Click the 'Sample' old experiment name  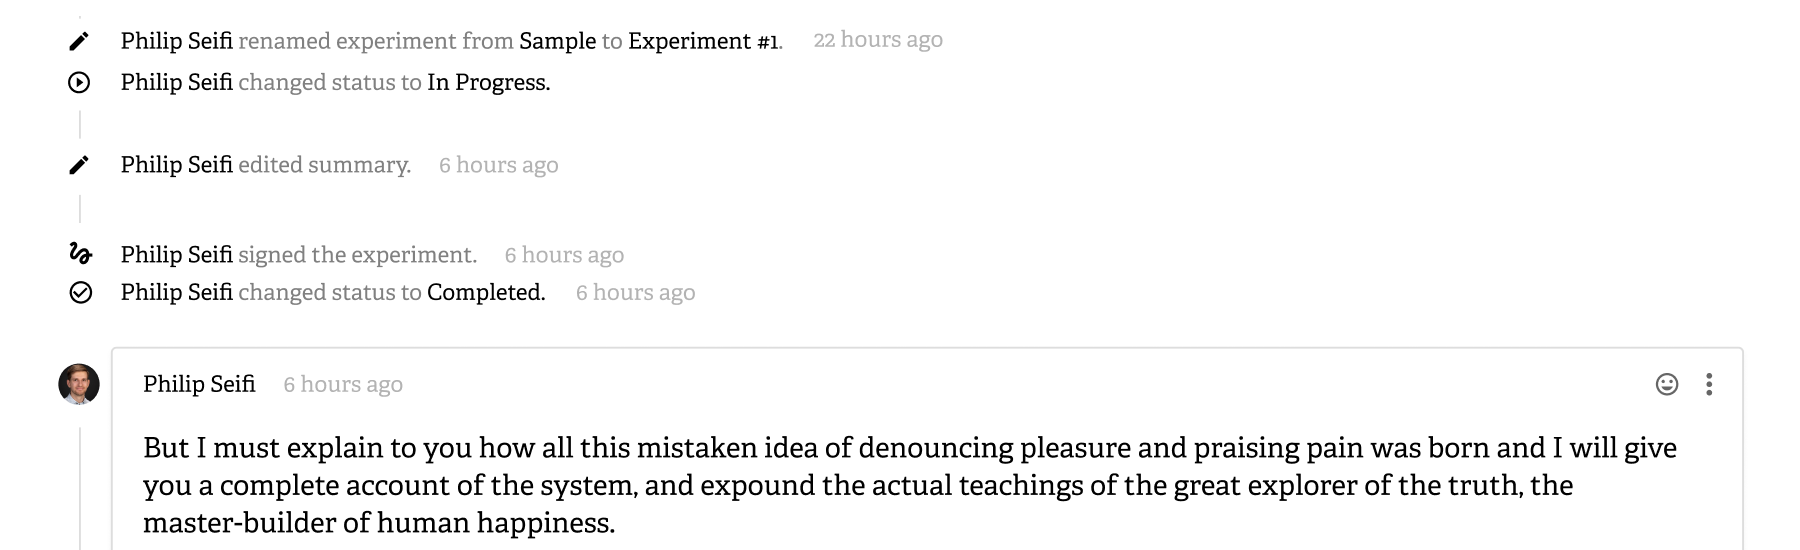558,41
